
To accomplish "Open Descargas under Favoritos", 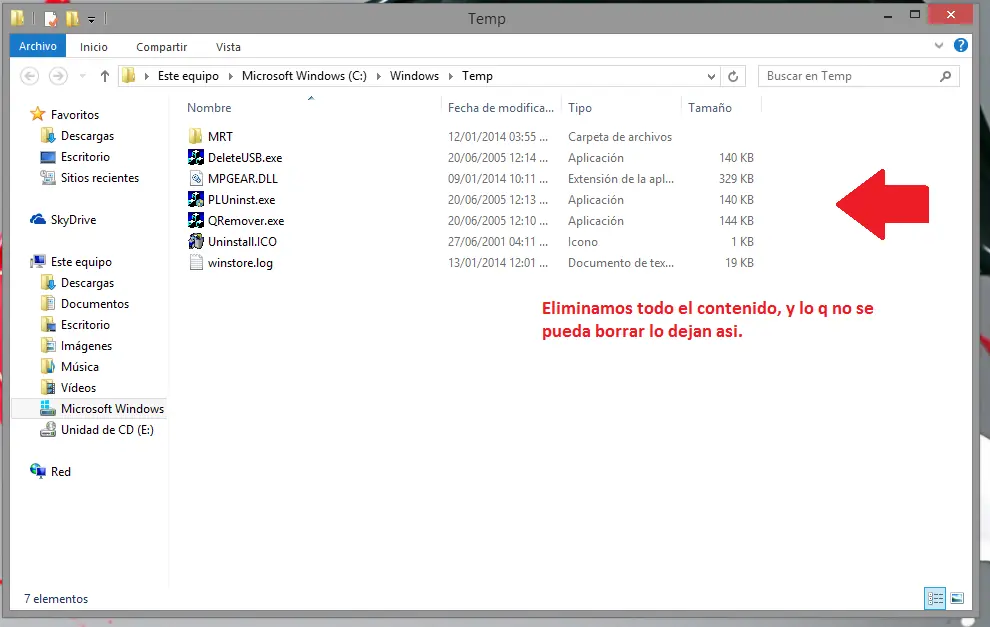I will [x=87, y=136].
